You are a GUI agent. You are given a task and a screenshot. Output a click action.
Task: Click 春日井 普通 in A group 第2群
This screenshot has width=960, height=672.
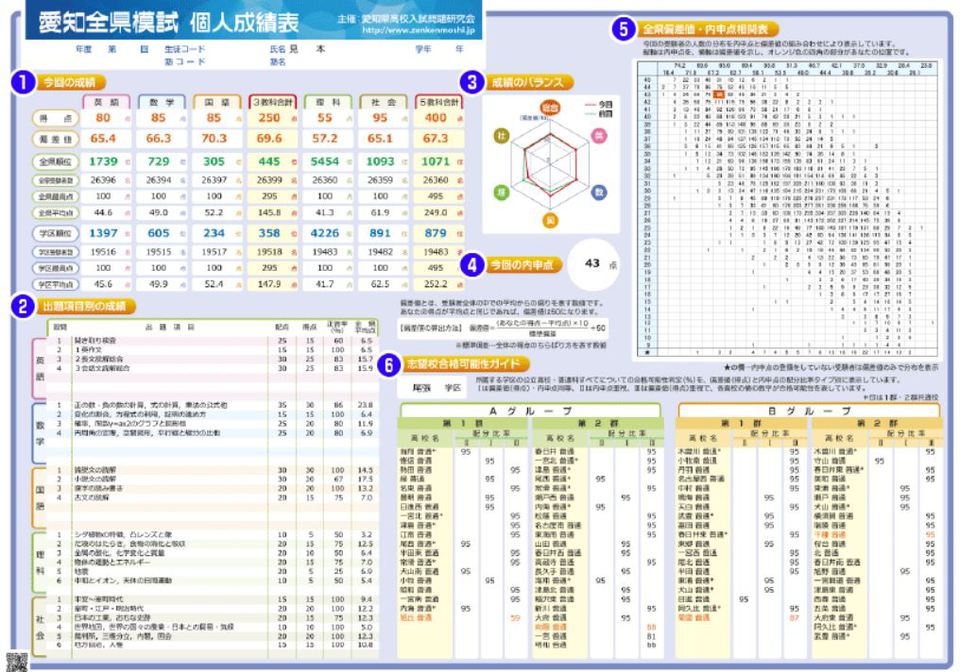(x=555, y=452)
